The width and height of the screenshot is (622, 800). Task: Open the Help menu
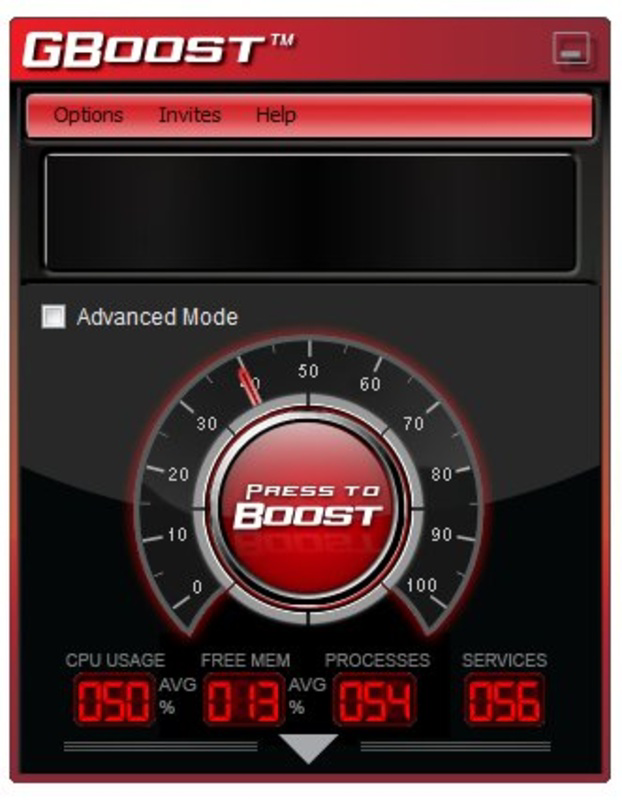[276, 115]
